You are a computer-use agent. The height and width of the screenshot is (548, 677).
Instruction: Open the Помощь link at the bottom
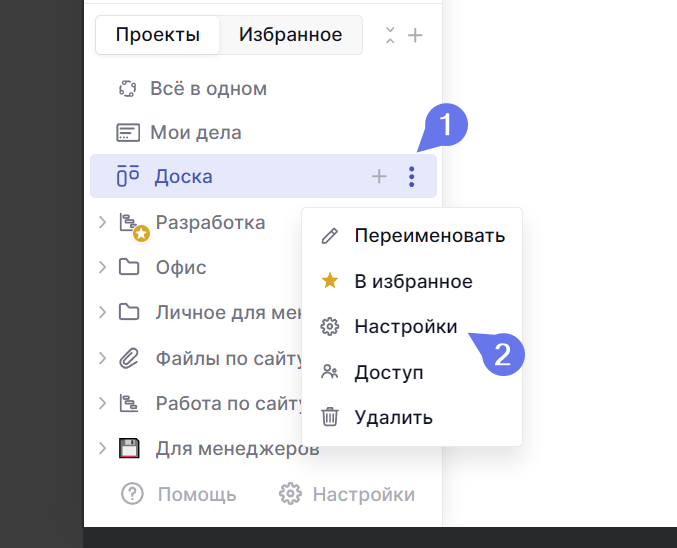pos(179,494)
